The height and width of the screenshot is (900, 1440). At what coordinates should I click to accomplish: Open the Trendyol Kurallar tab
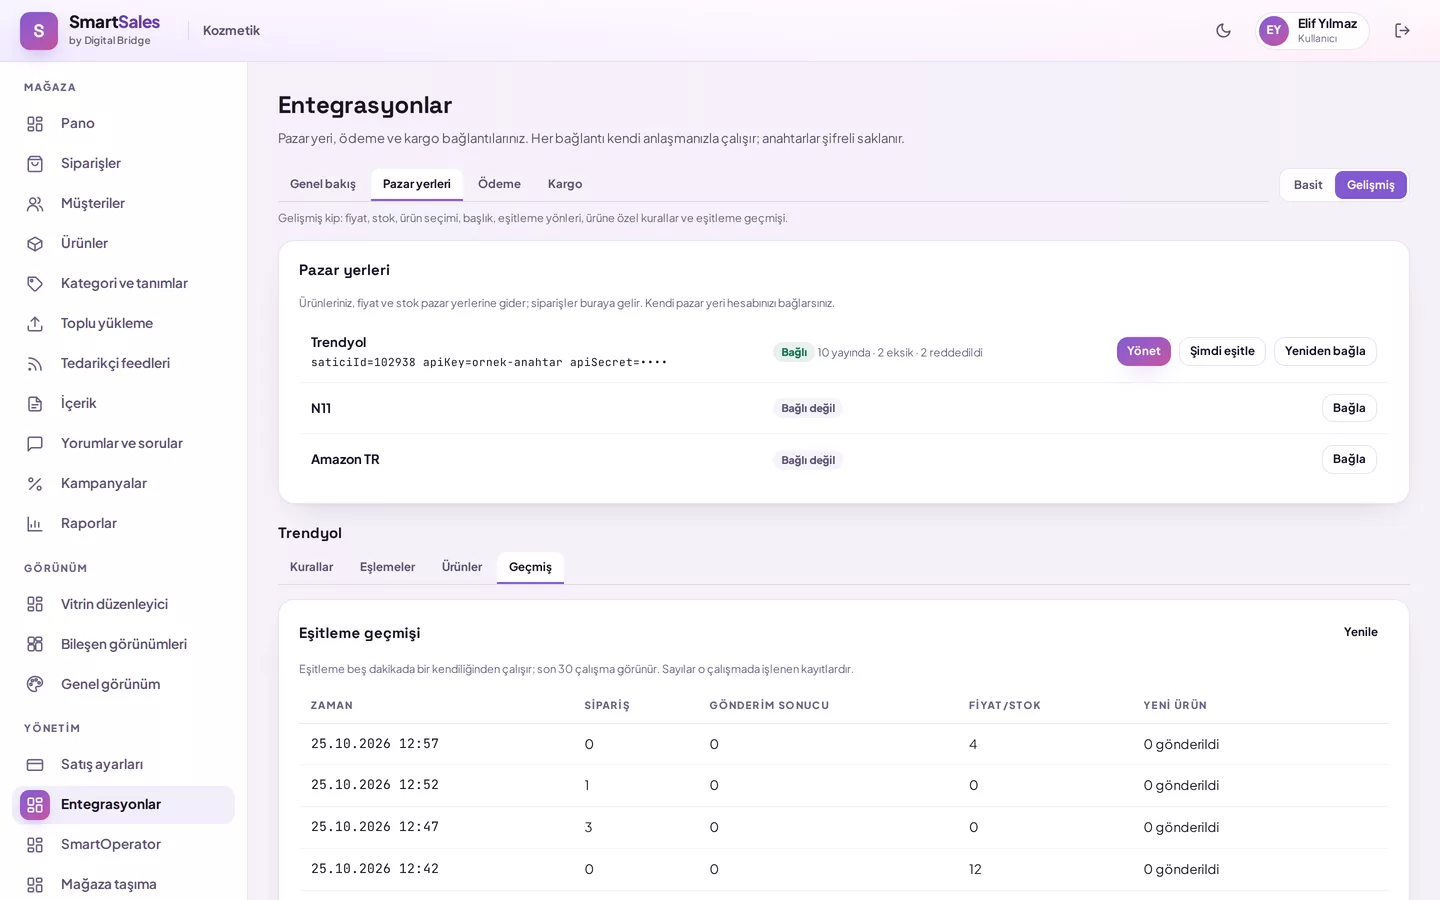coord(312,567)
